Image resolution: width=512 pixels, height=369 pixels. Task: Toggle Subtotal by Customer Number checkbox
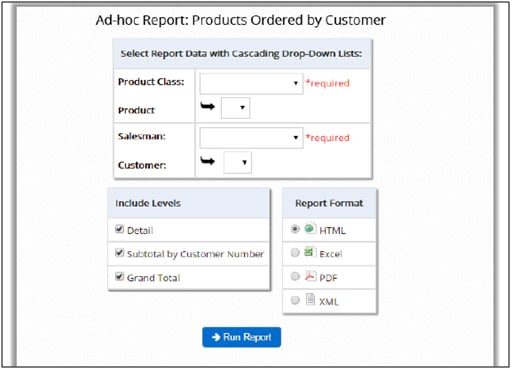point(119,253)
